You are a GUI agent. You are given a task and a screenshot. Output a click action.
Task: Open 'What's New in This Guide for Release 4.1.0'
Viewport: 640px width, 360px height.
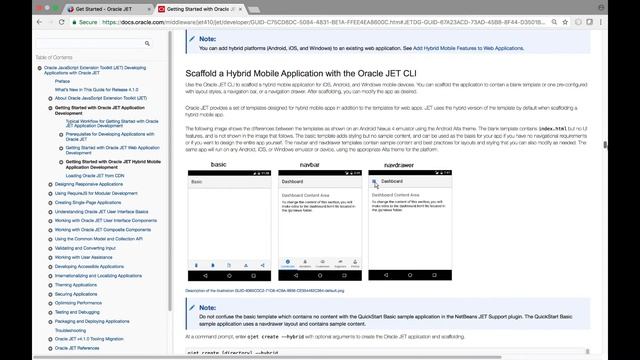point(96,89)
